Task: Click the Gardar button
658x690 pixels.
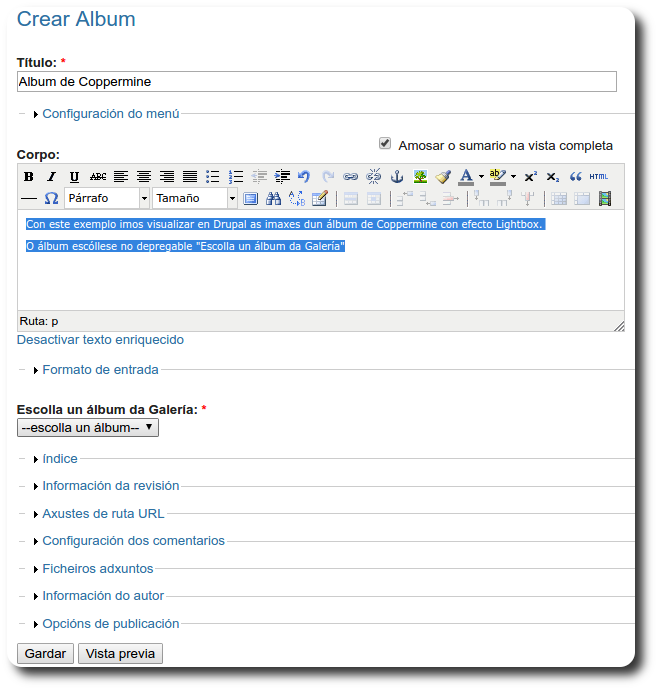Action: 45,654
